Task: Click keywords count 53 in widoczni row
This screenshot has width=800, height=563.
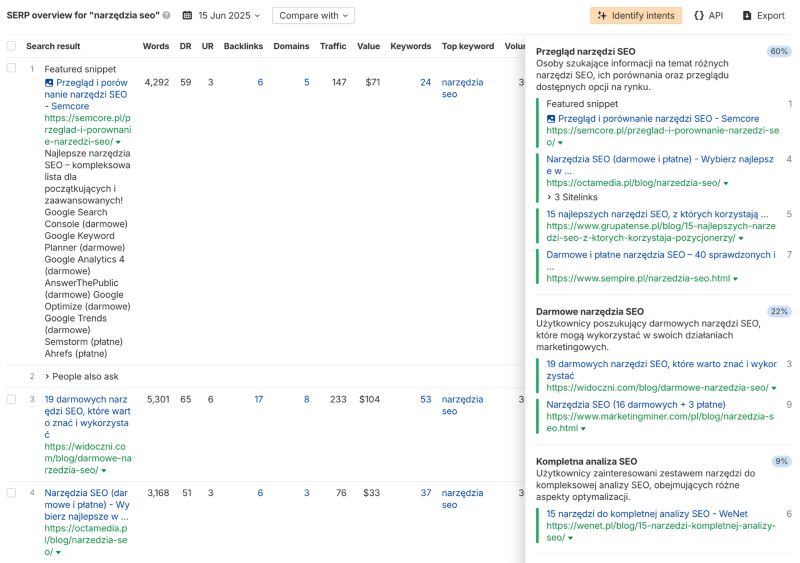Action: 426,400
